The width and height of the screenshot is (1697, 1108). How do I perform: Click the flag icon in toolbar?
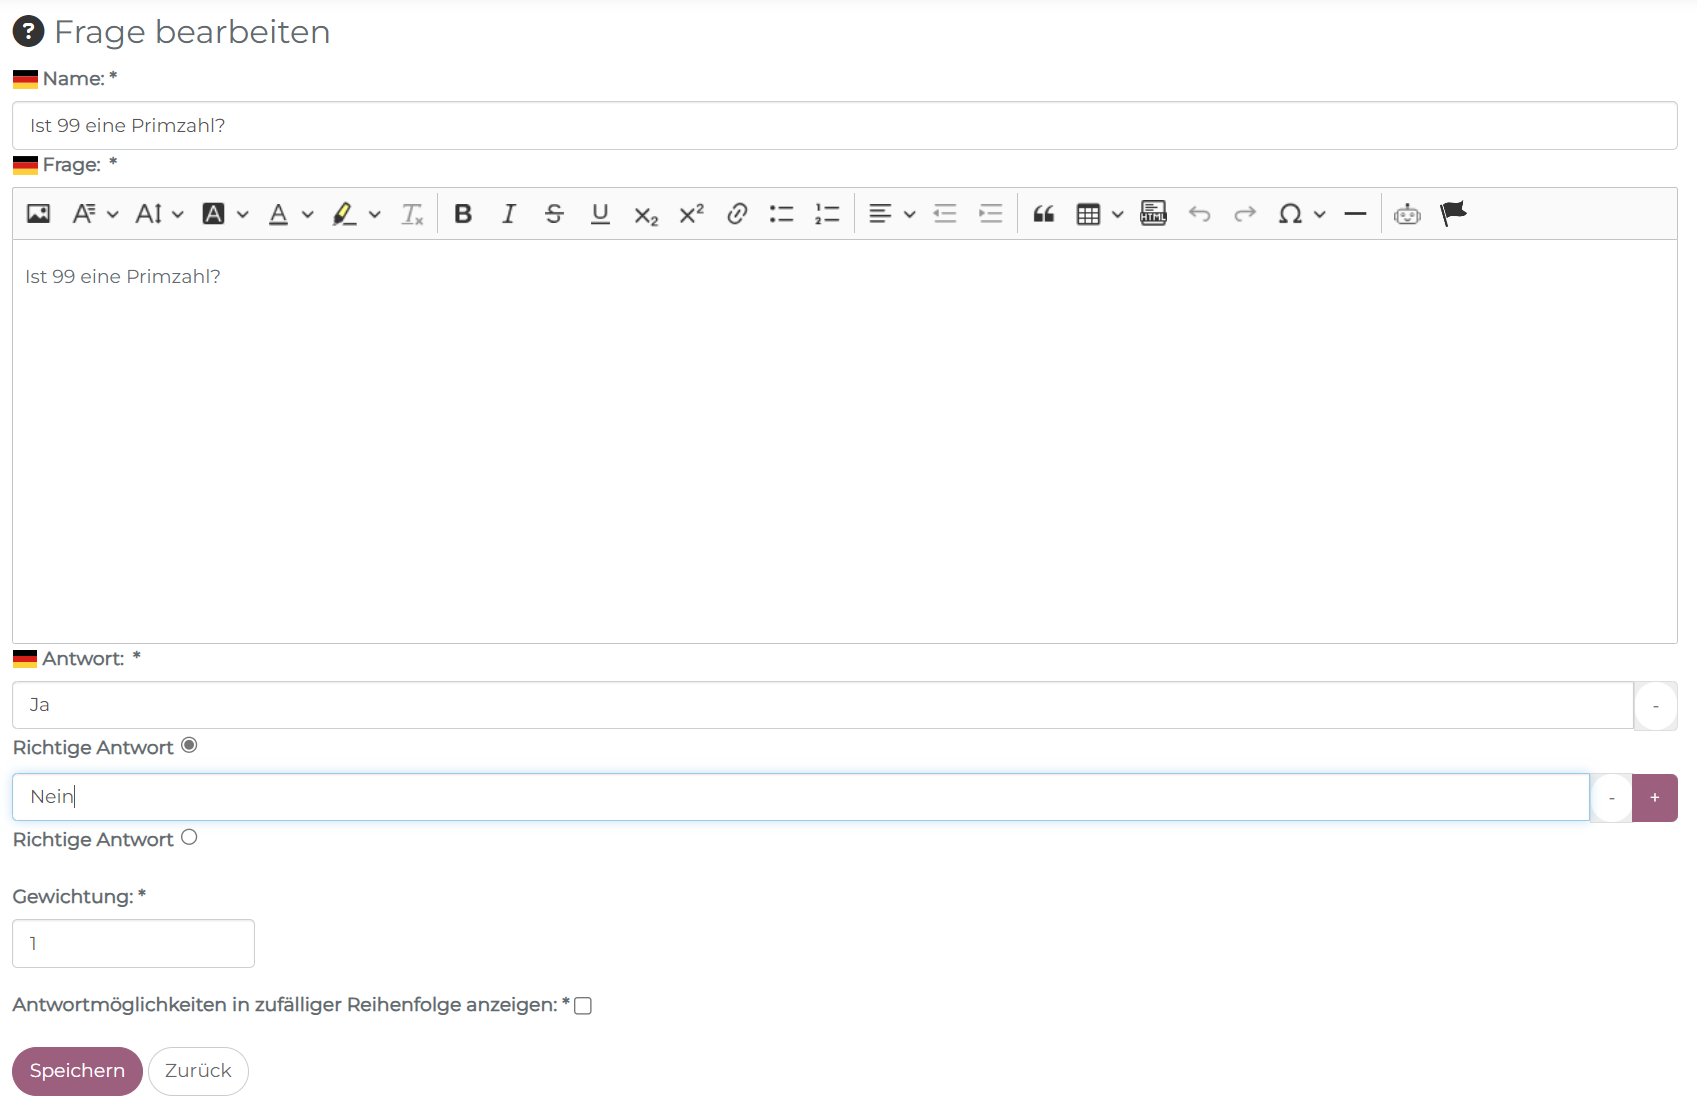[x=1453, y=214]
